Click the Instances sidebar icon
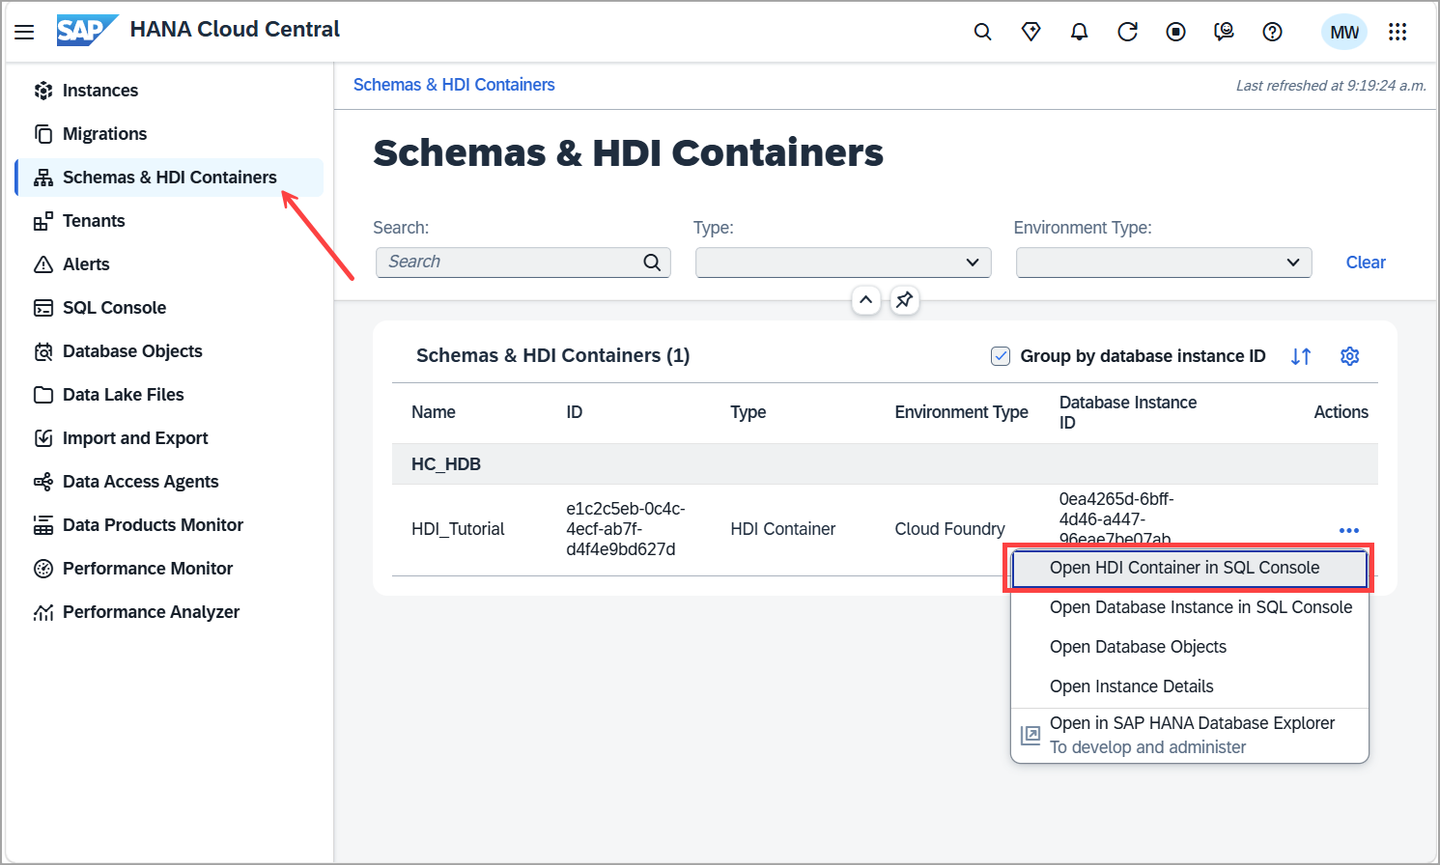1440x865 pixels. coord(43,91)
